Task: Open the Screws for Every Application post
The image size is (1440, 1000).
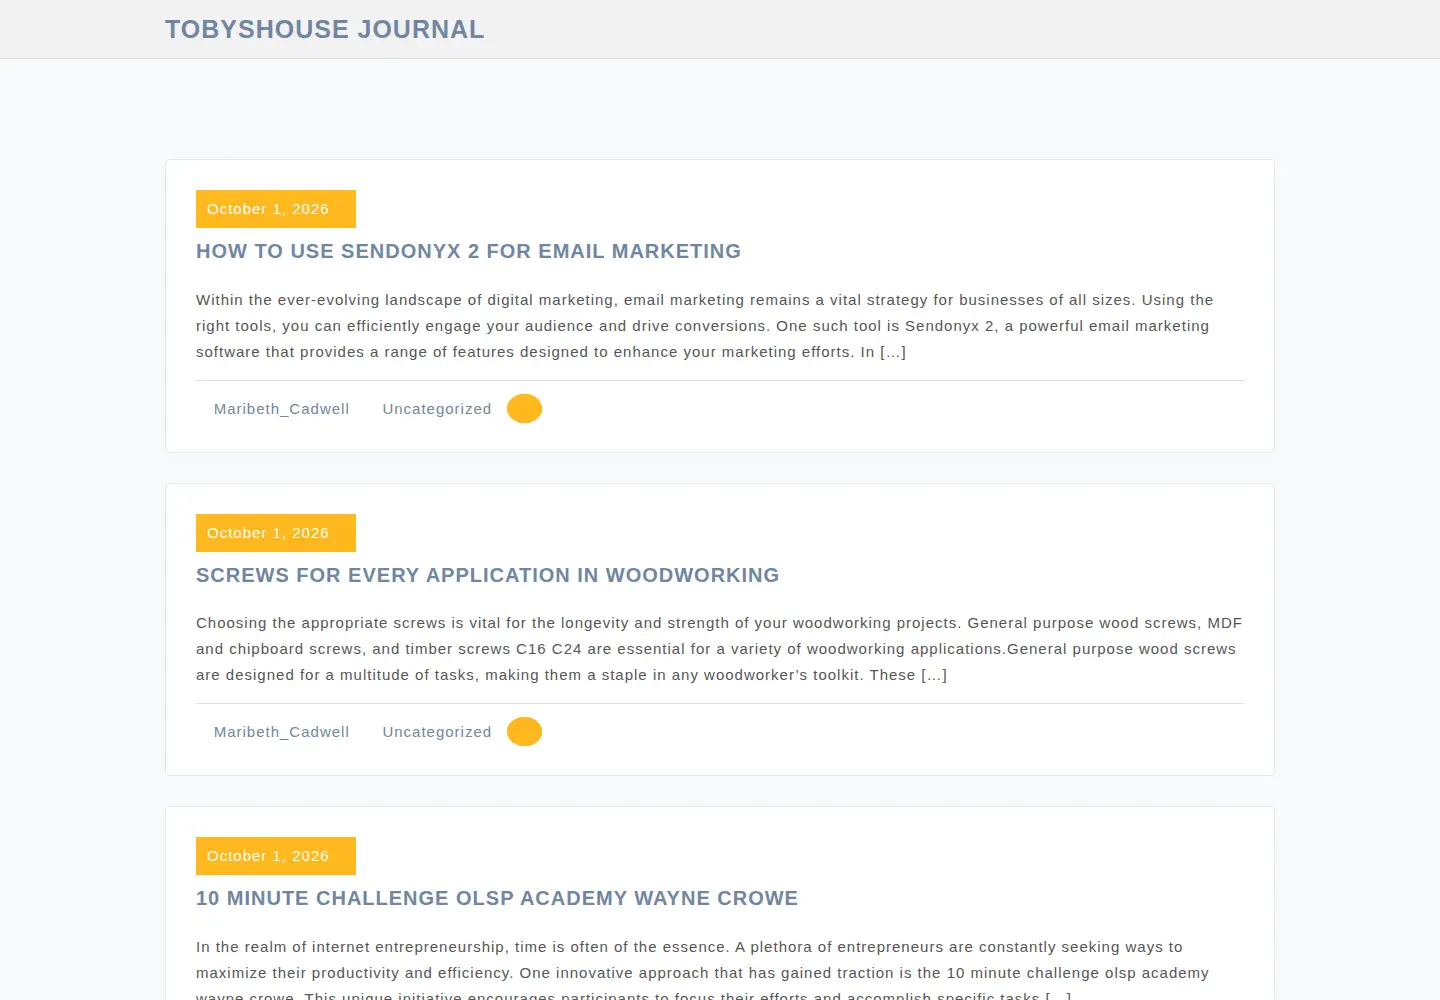Action: pos(487,575)
